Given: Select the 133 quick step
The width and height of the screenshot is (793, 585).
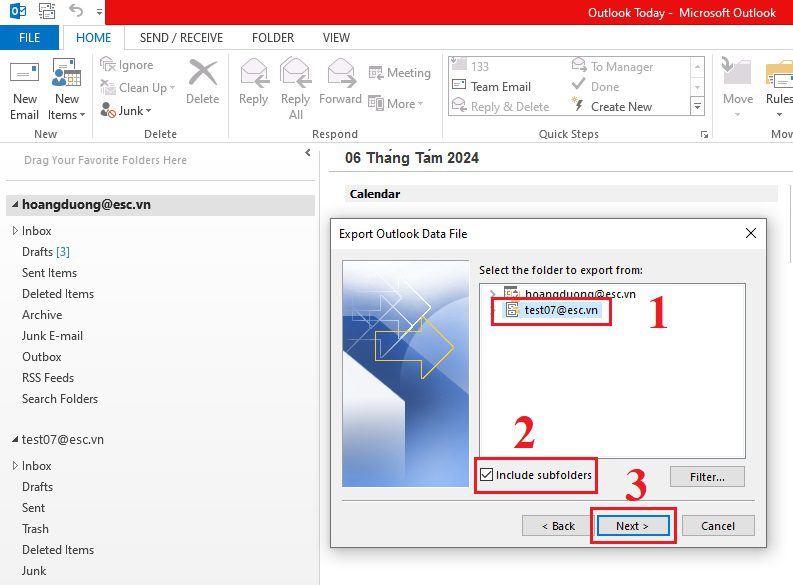Looking at the screenshot, I should pos(470,66).
